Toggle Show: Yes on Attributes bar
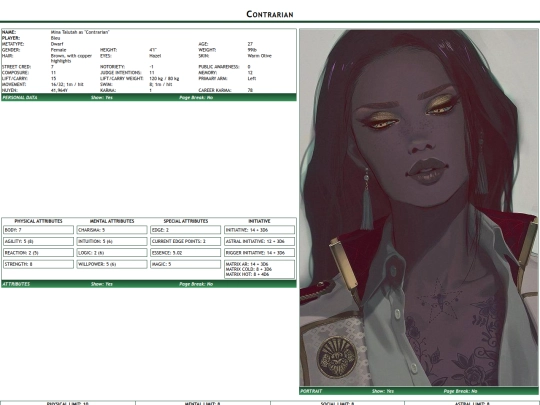Screen dimensions: 540x405 [x=102, y=284]
